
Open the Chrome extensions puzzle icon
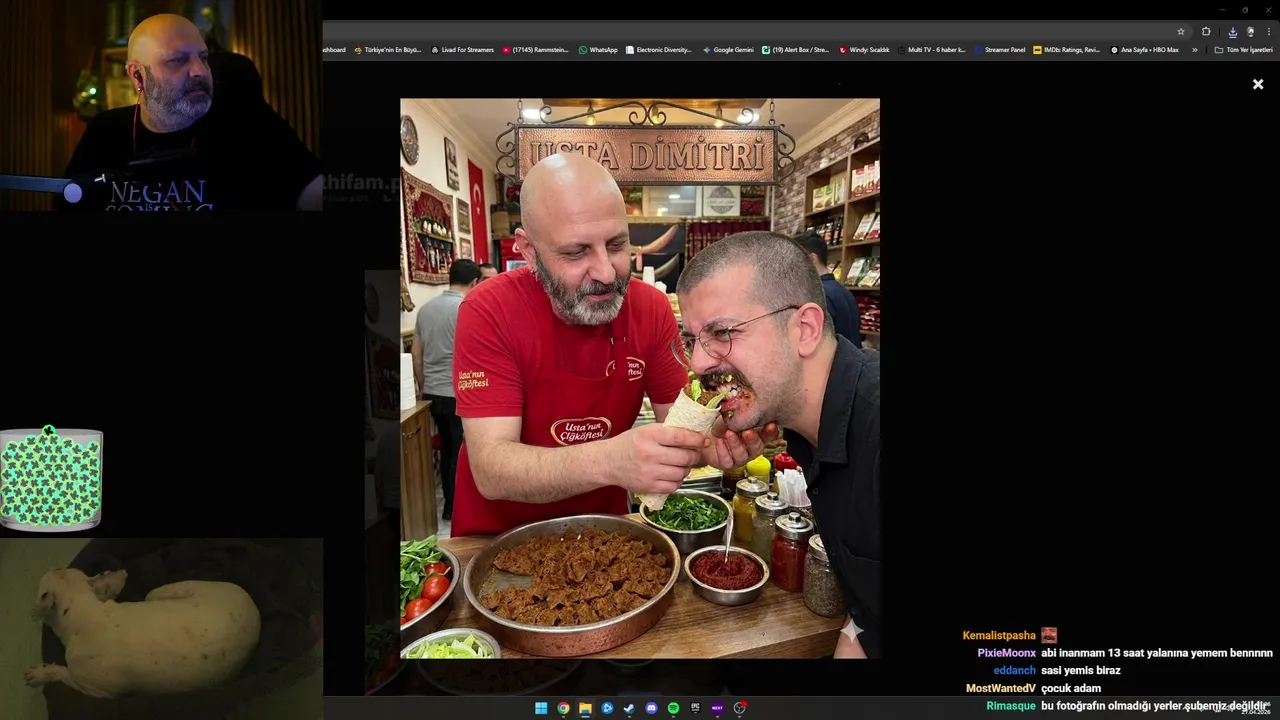(1206, 32)
